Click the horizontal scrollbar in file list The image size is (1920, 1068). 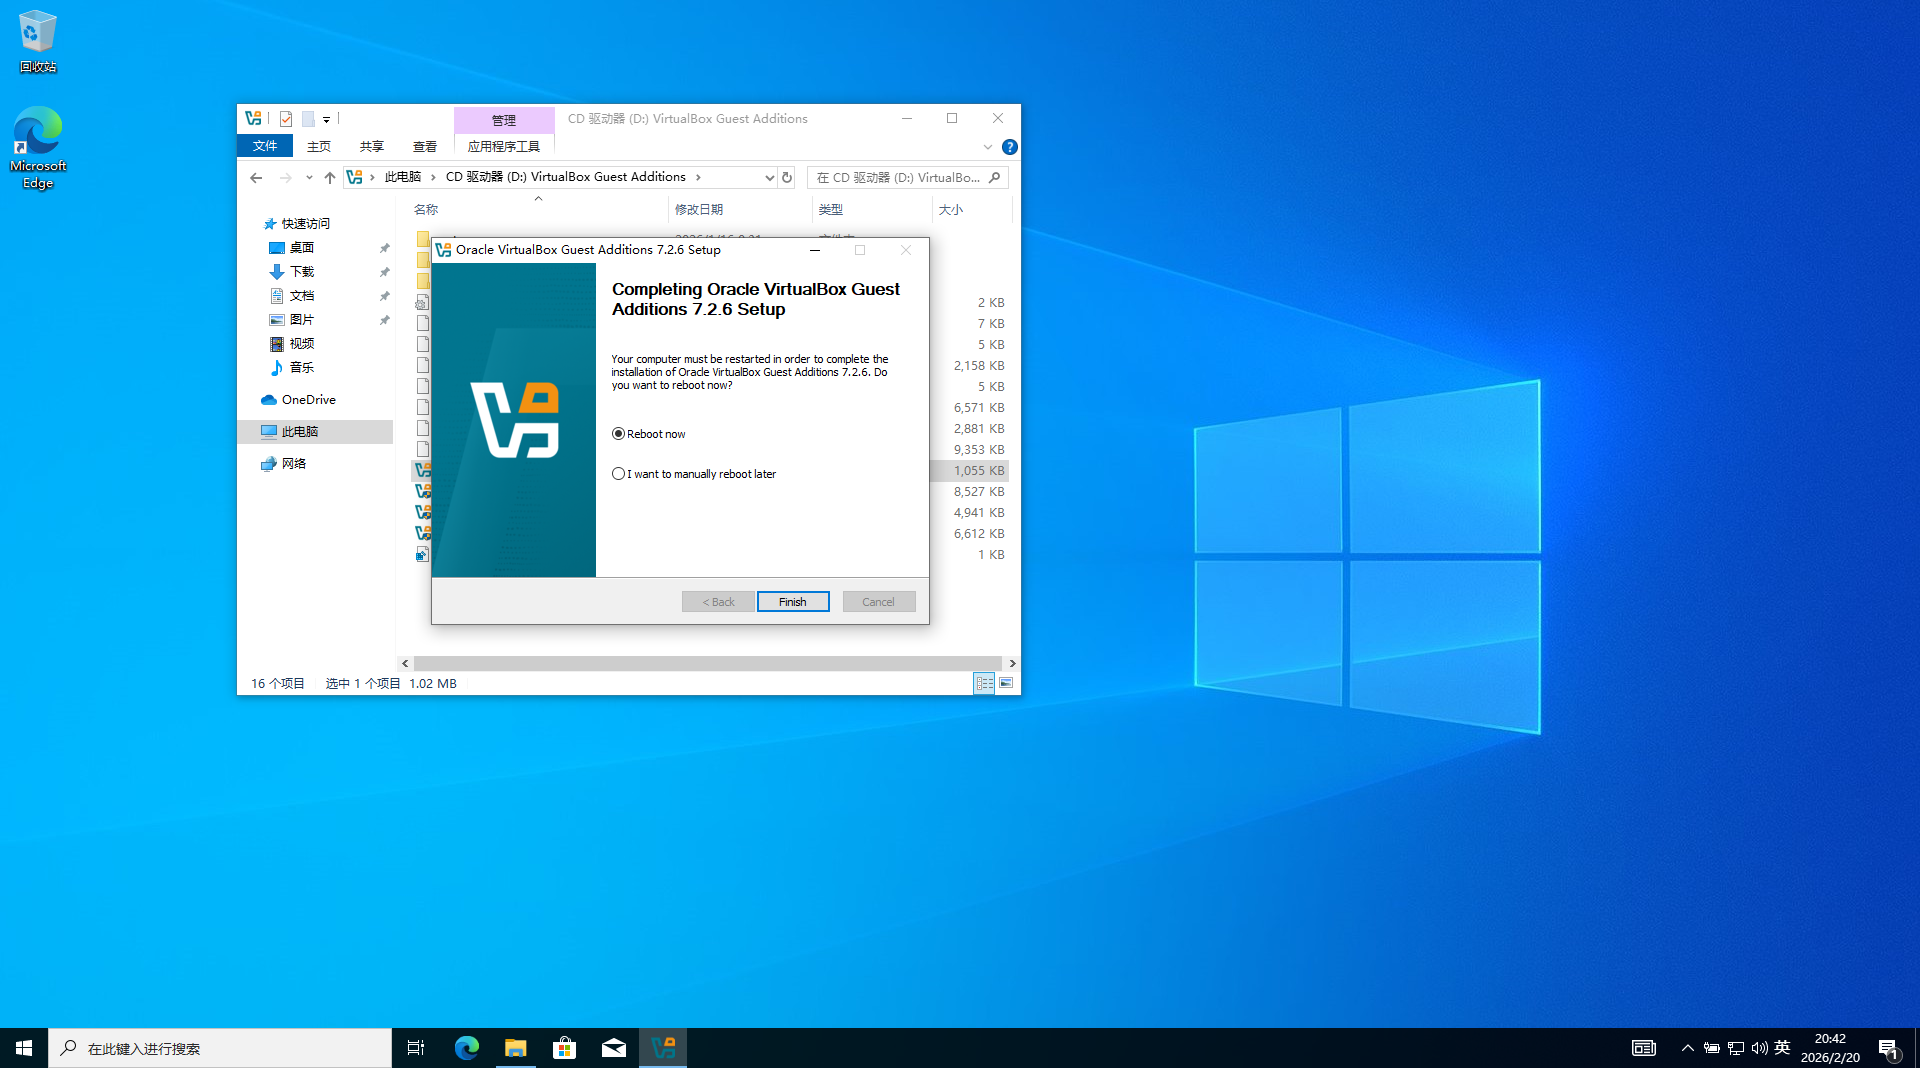(707, 663)
